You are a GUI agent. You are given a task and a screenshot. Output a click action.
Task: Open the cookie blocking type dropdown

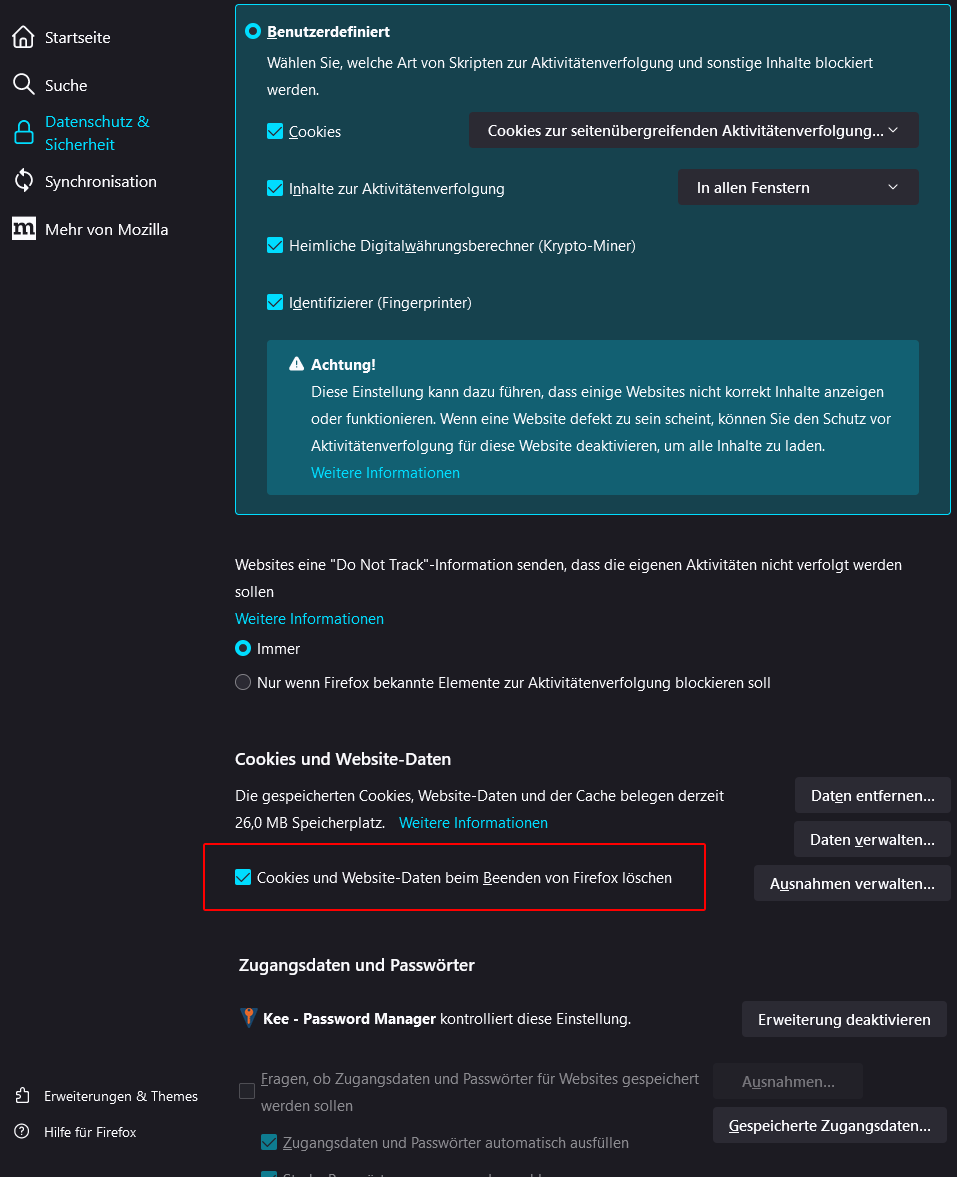tap(693, 130)
